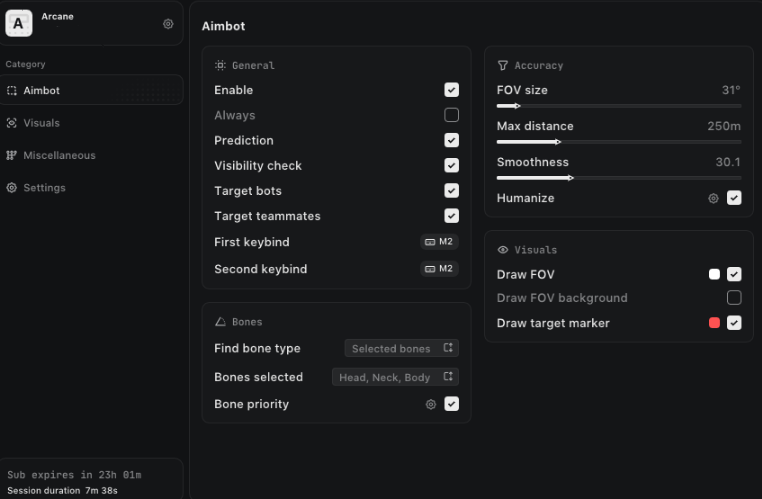The width and height of the screenshot is (762, 499).
Task: Open Bone priority settings gear icon
Action: click(431, 404)
